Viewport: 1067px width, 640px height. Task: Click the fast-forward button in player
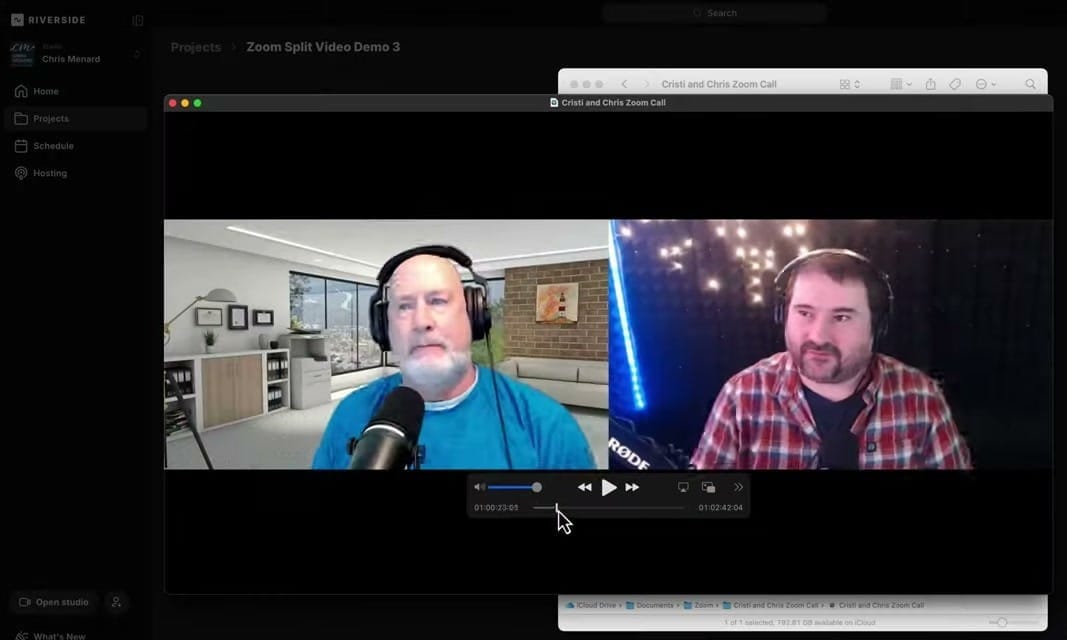pos(632,487)
